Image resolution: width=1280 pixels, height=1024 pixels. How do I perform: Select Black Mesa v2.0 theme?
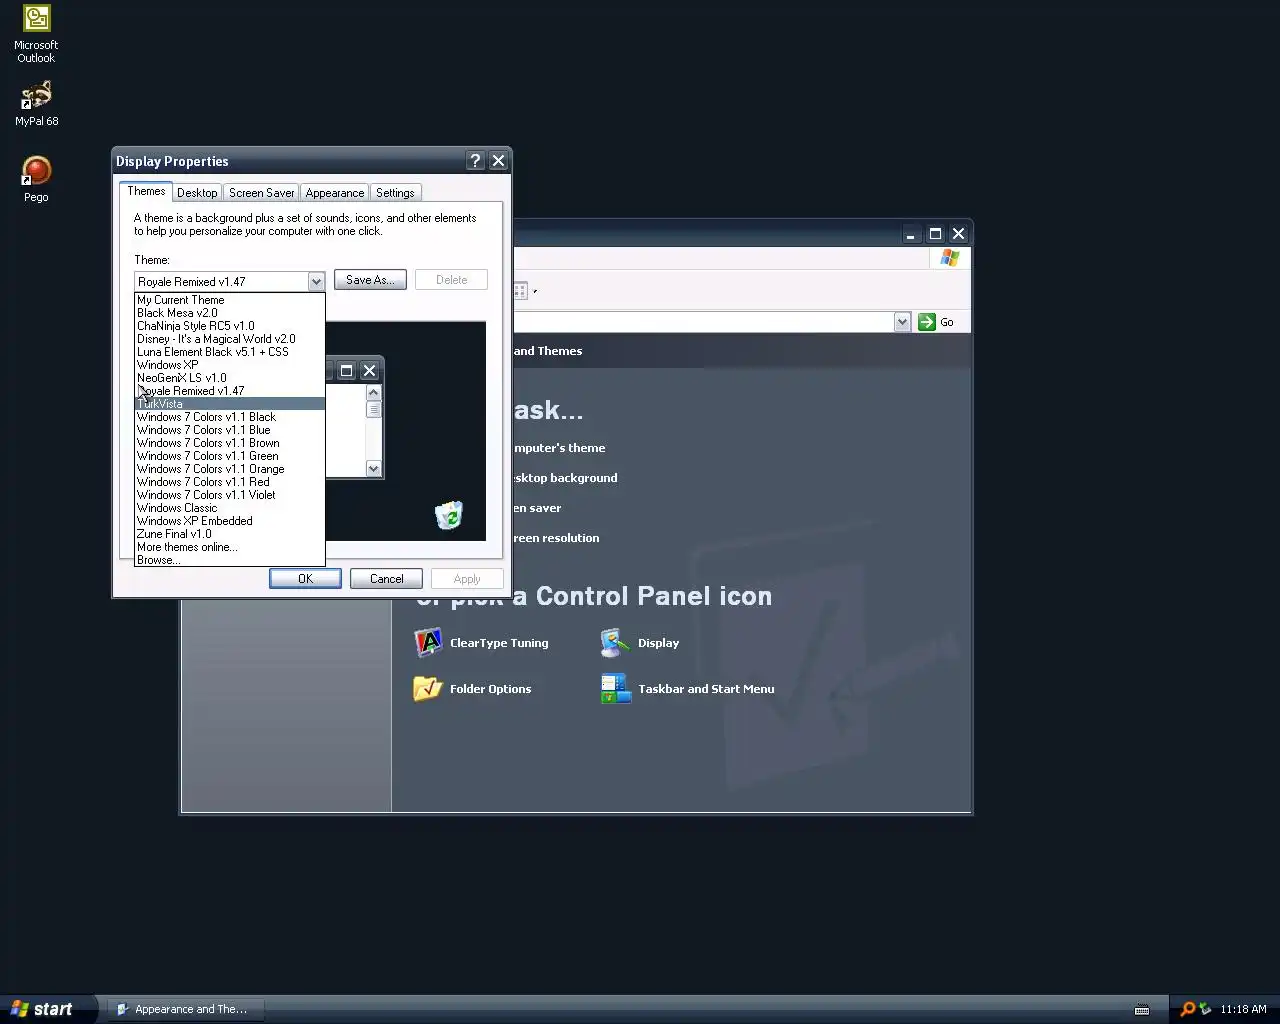pos(230,313)
